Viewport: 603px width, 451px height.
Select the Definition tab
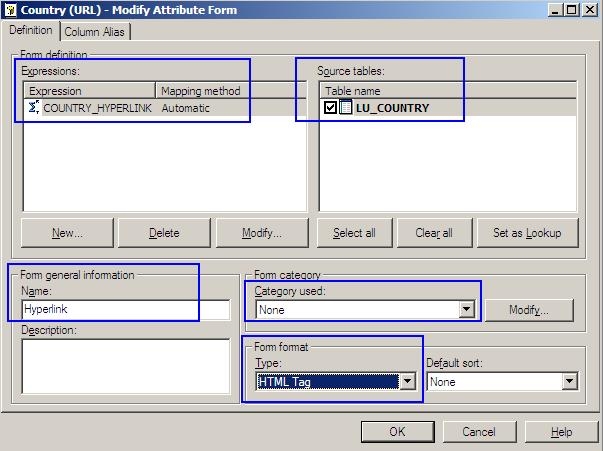pos(31,31)
